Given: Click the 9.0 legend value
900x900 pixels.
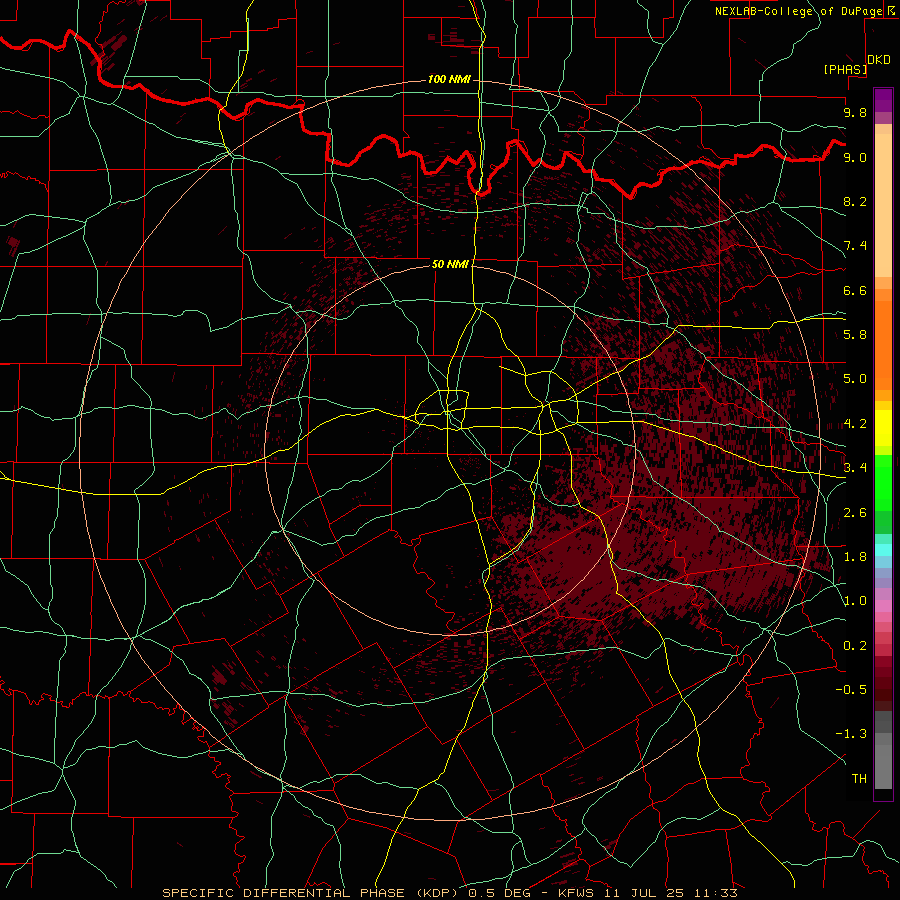Looking at the screenshot, I should [855, 157].
